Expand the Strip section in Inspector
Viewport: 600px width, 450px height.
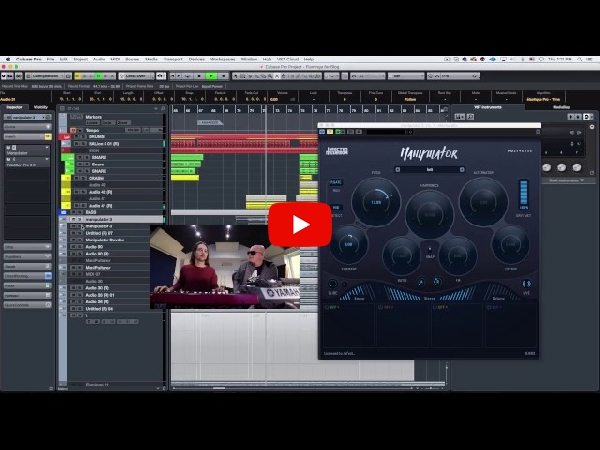pyautogui.click(x=27, y=247)
